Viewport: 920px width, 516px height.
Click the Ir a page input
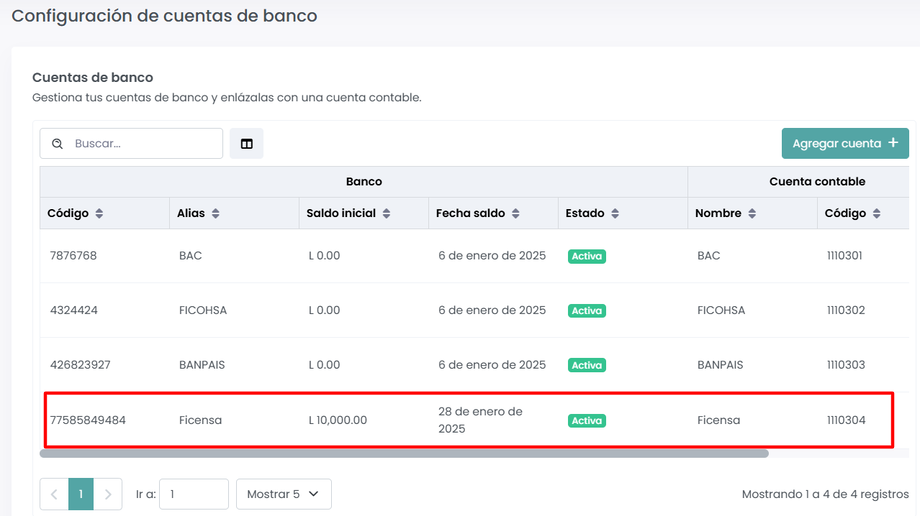[194, 494]
